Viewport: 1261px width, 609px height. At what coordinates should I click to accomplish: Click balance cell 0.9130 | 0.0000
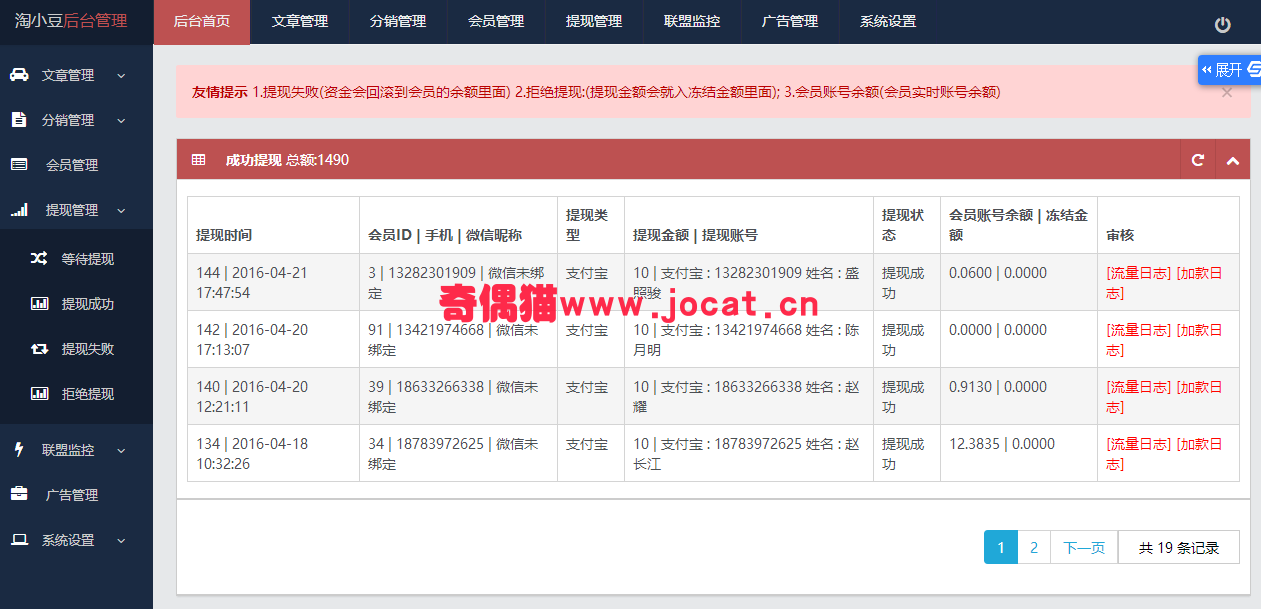click(1019, 396)
